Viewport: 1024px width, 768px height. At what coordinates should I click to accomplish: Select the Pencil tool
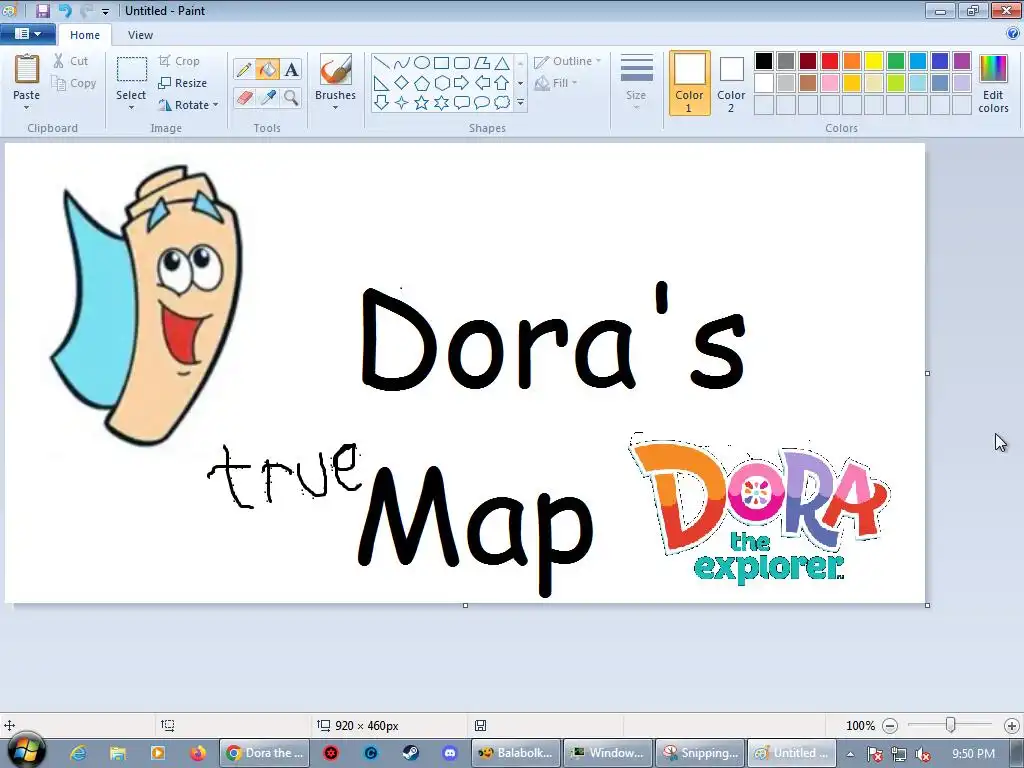click(244, 69)
